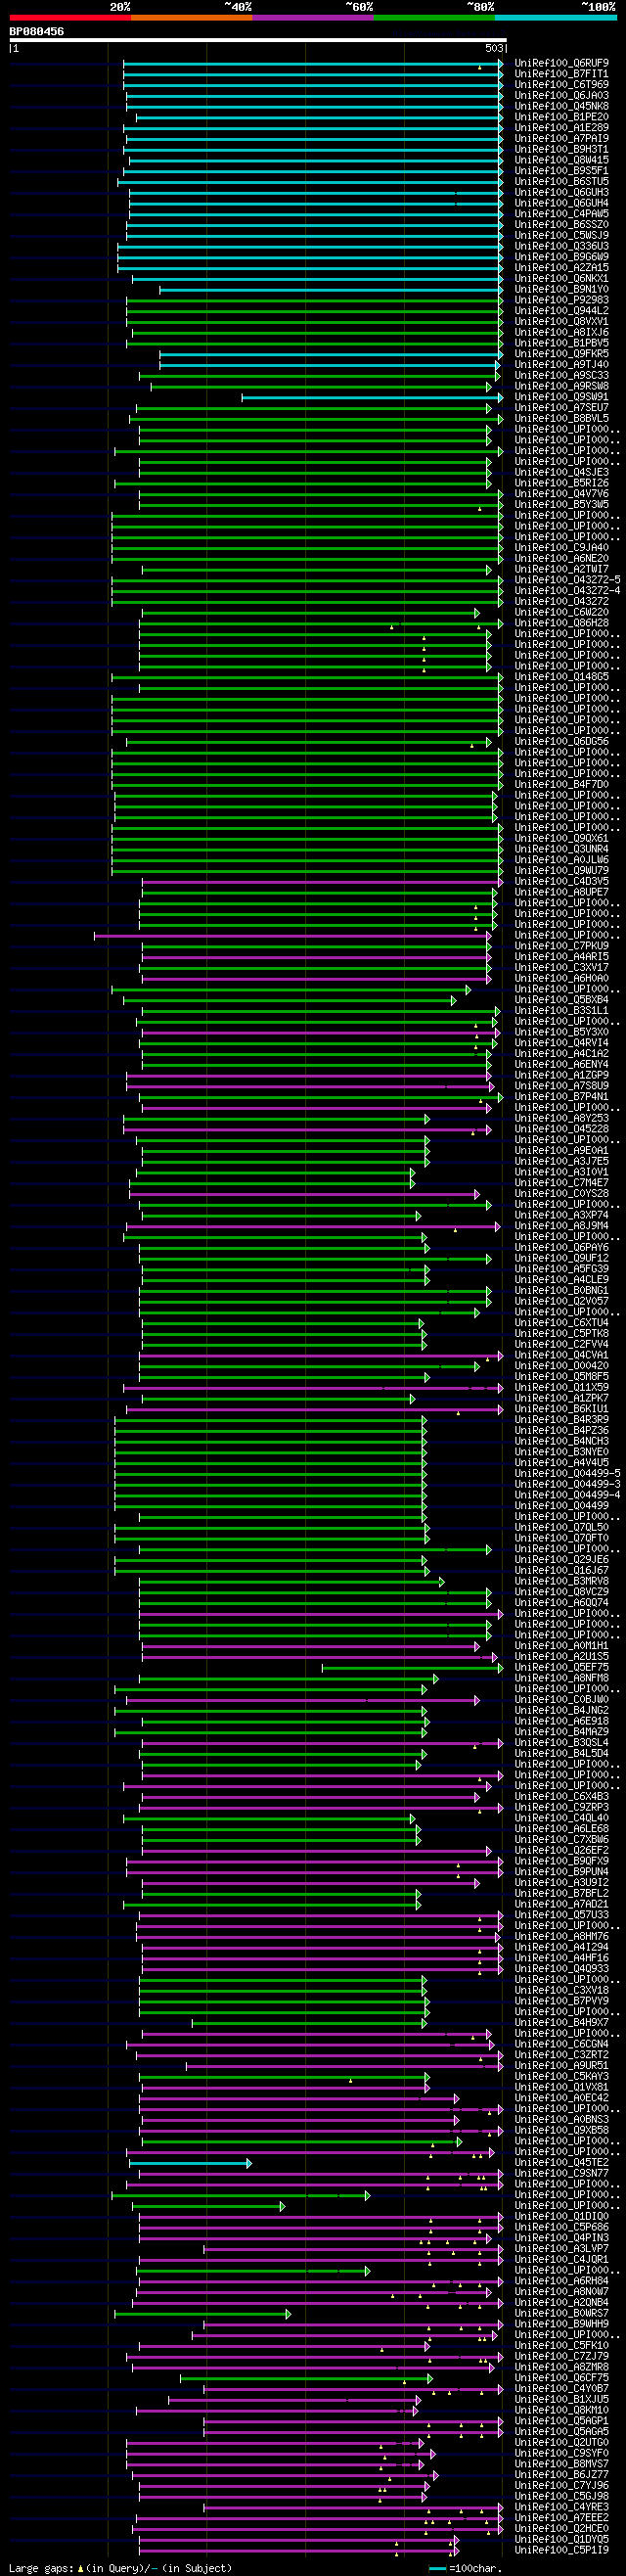
Task: Select the UniRef100_Q6JA03 label
Action: pos(562,95)
